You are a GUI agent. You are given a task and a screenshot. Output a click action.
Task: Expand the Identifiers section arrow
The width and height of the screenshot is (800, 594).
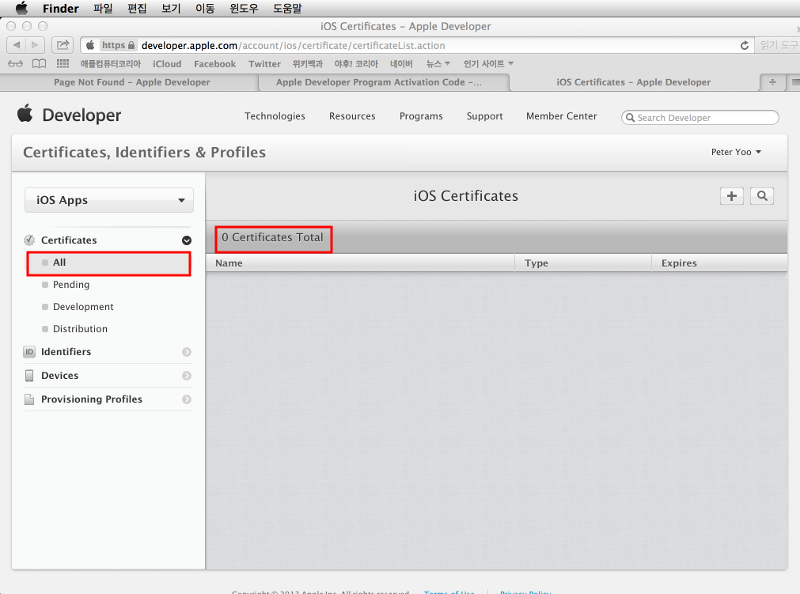187,352
